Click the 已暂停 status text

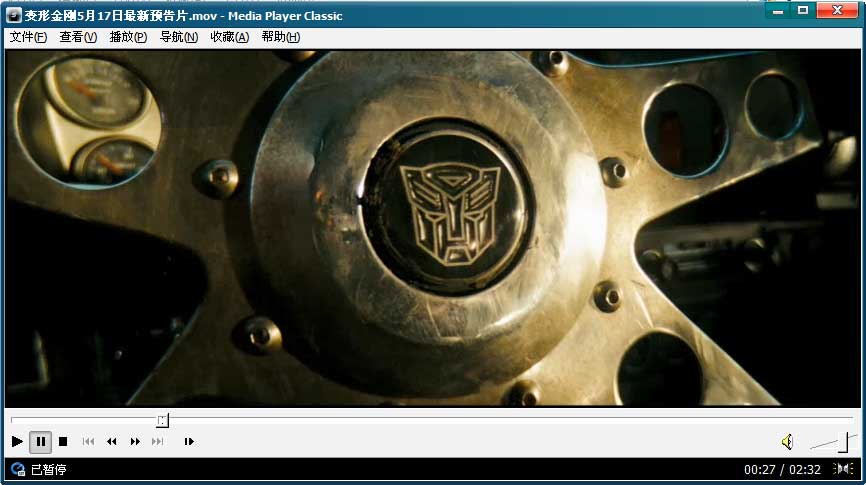pos(49,470)
